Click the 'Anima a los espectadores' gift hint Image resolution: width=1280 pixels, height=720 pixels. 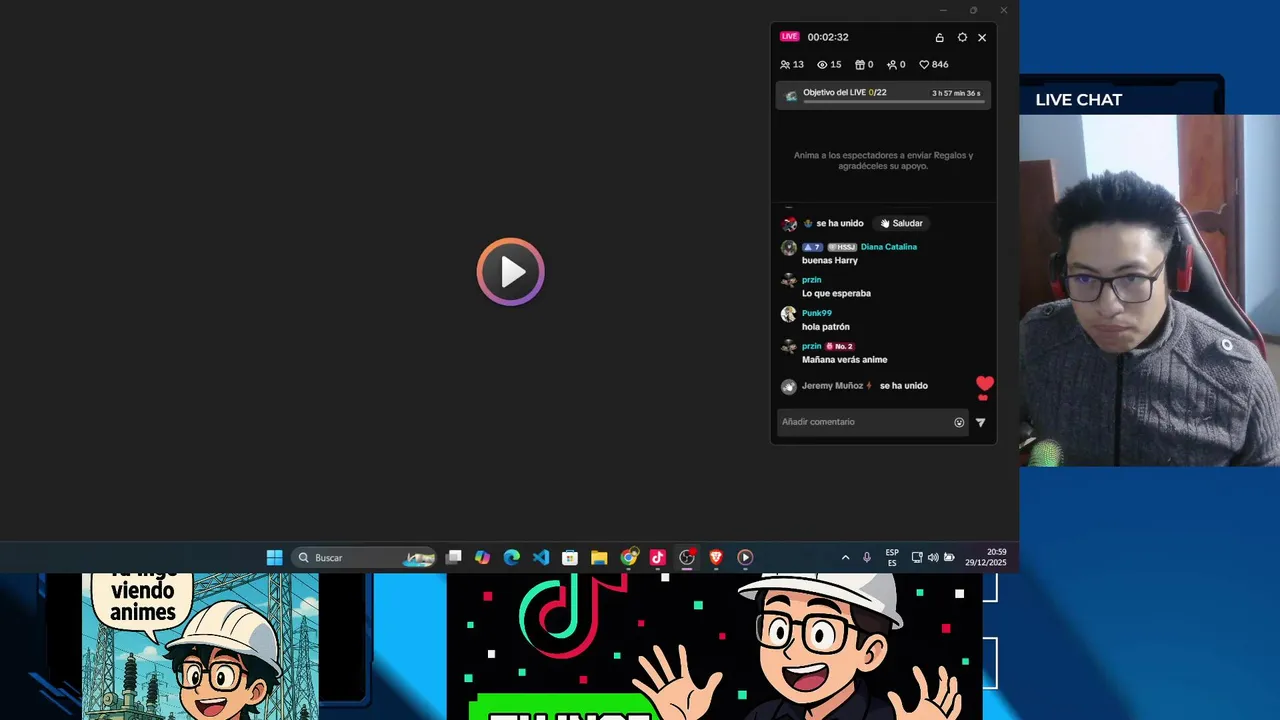(883, 160)
